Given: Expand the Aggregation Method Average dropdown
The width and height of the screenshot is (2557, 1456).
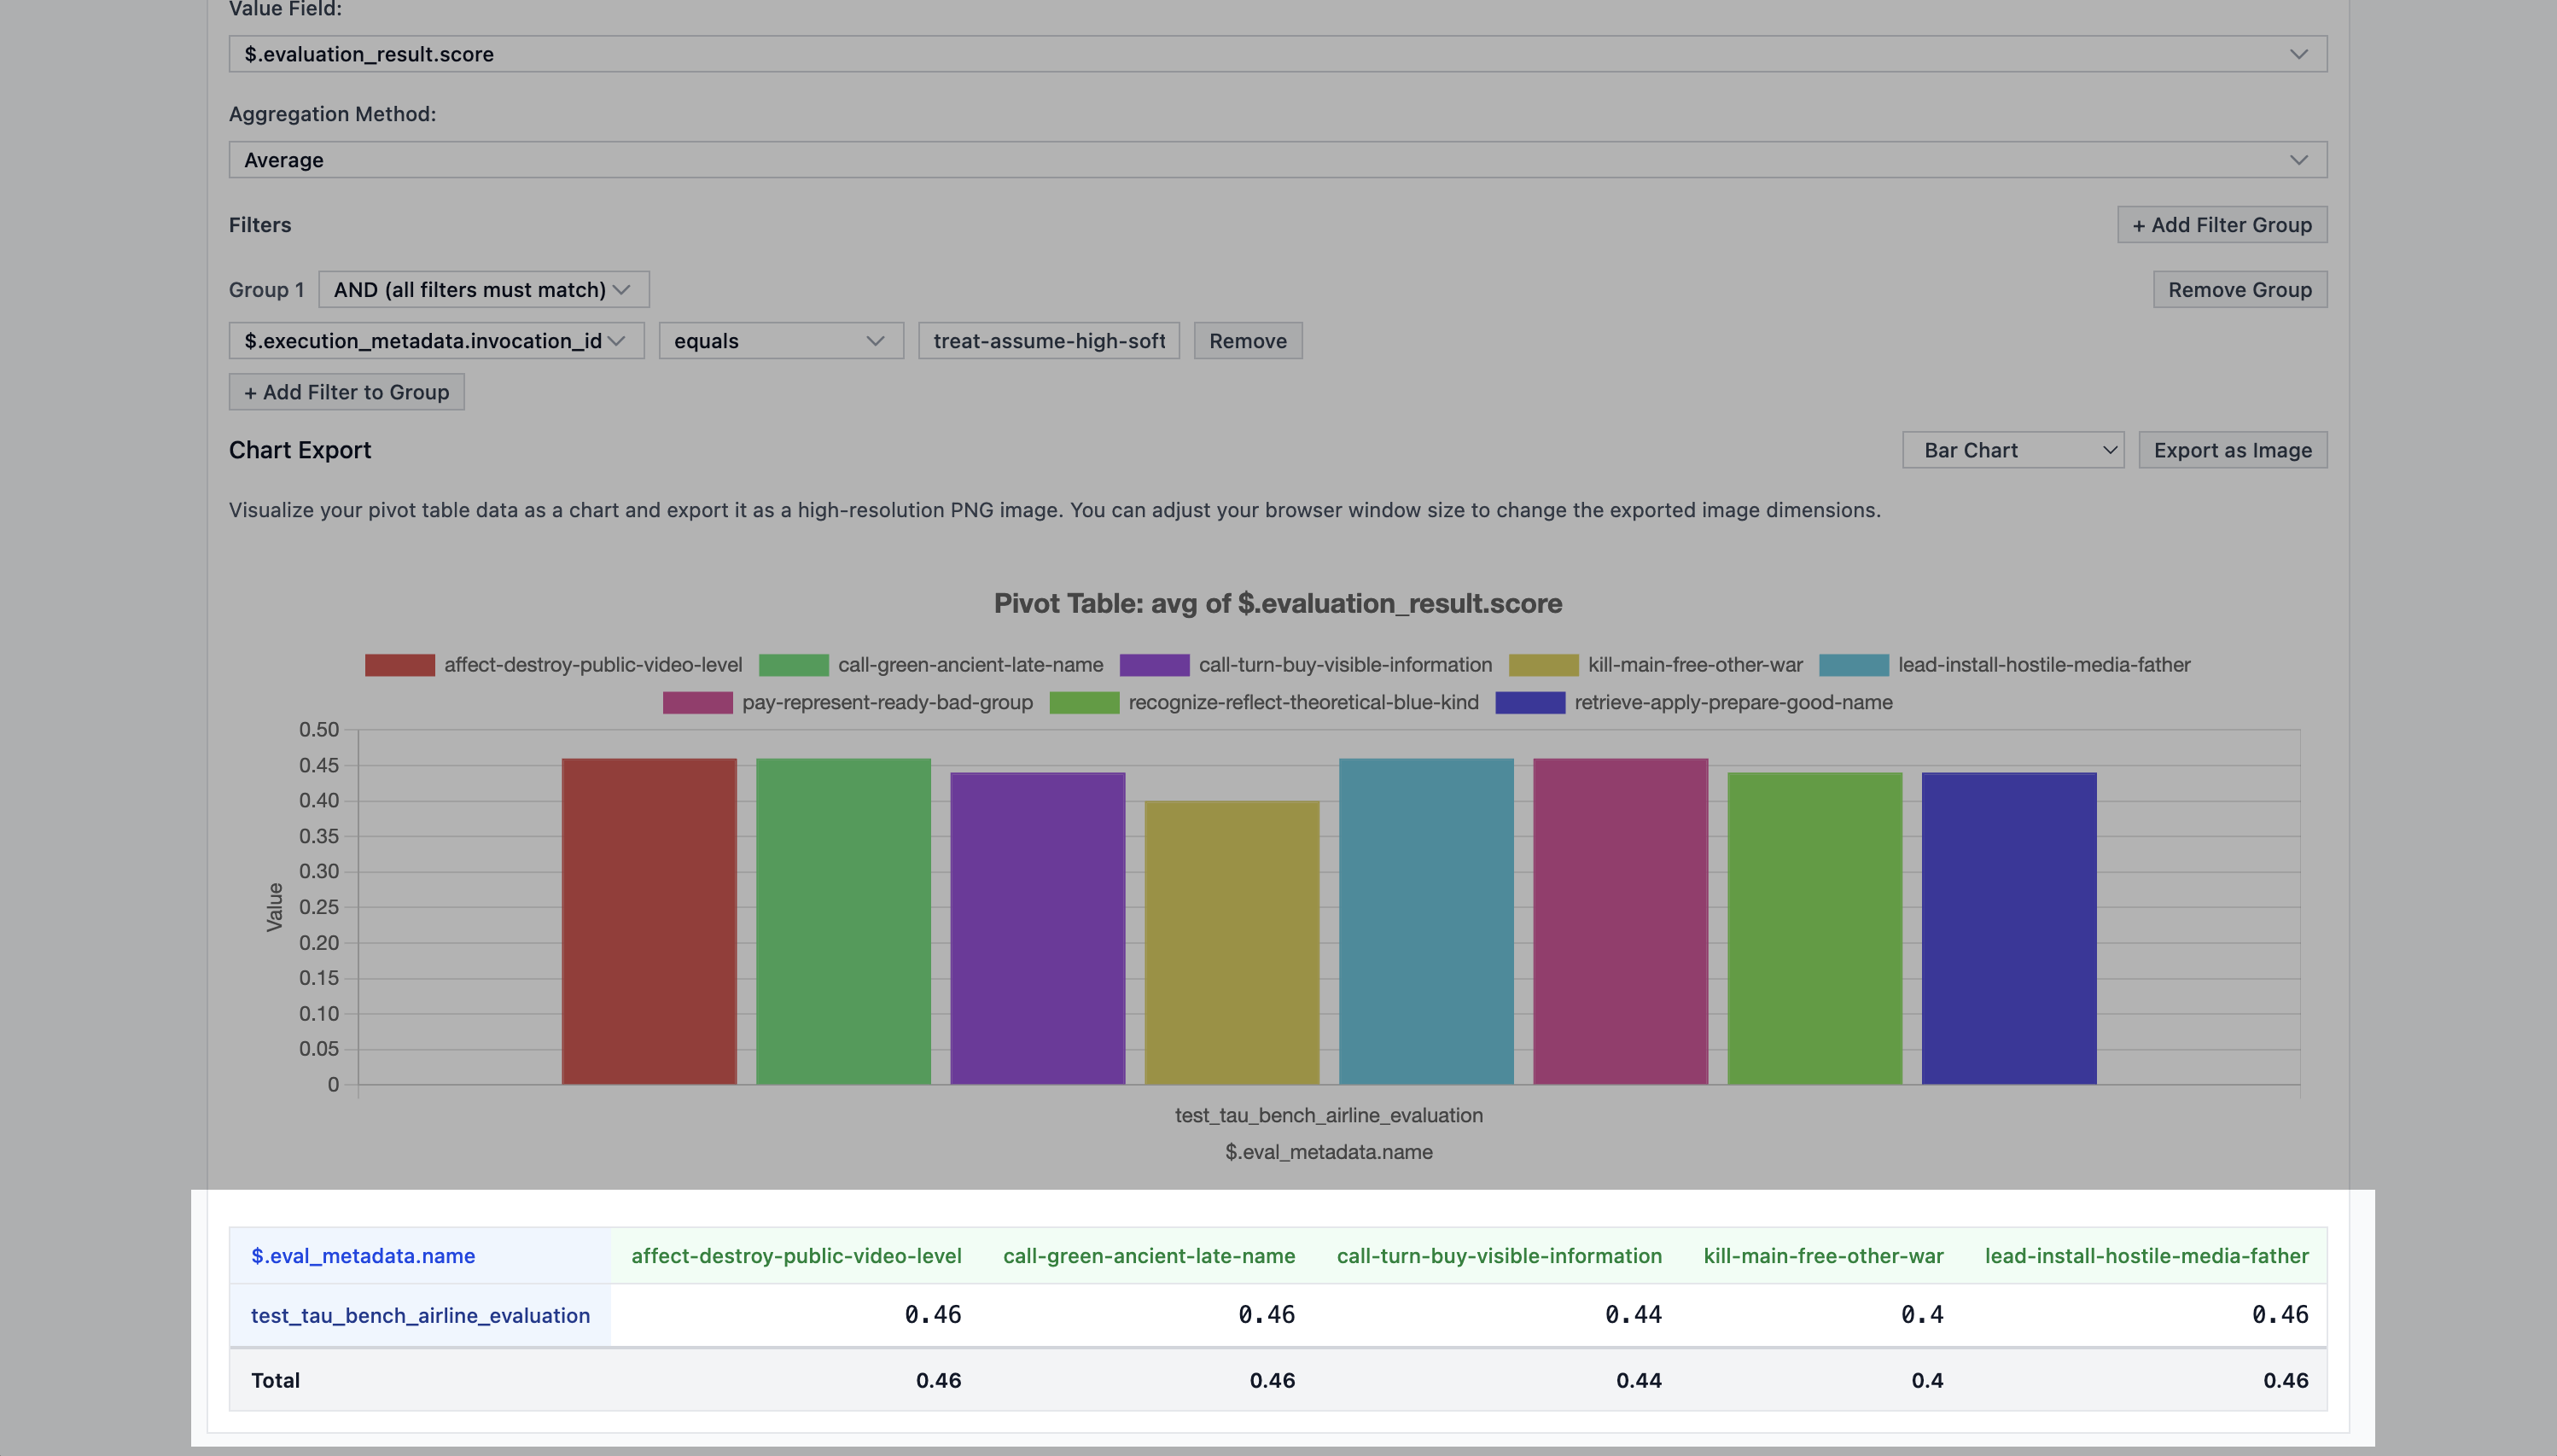Looking at the screenshot, I should (1277, 160).
